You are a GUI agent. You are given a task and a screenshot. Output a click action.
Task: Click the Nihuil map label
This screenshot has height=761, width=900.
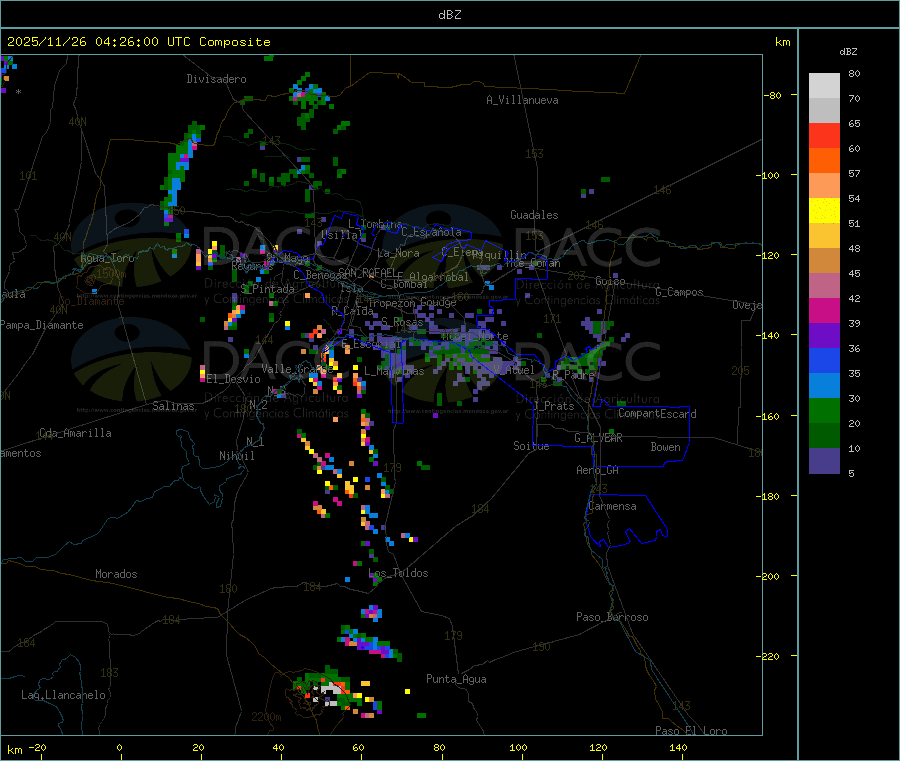tap(237, 456)
